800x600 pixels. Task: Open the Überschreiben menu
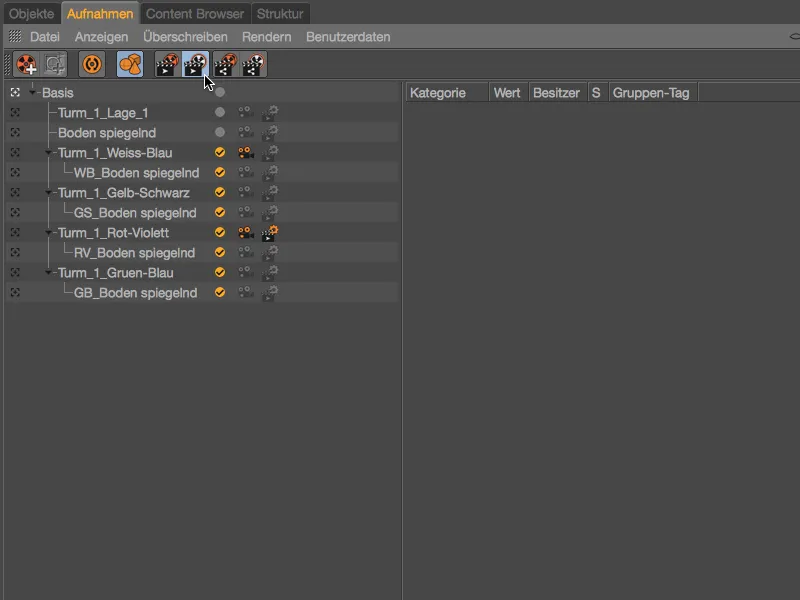pyautogui.click(x=185, y=37)
